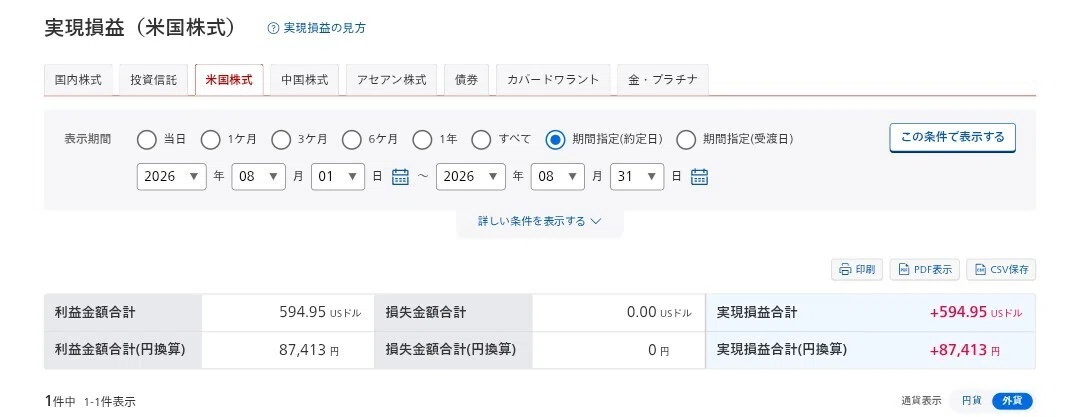Click the この条件で表示する button
1080x417 pixels.
click(x=953, y=137)
